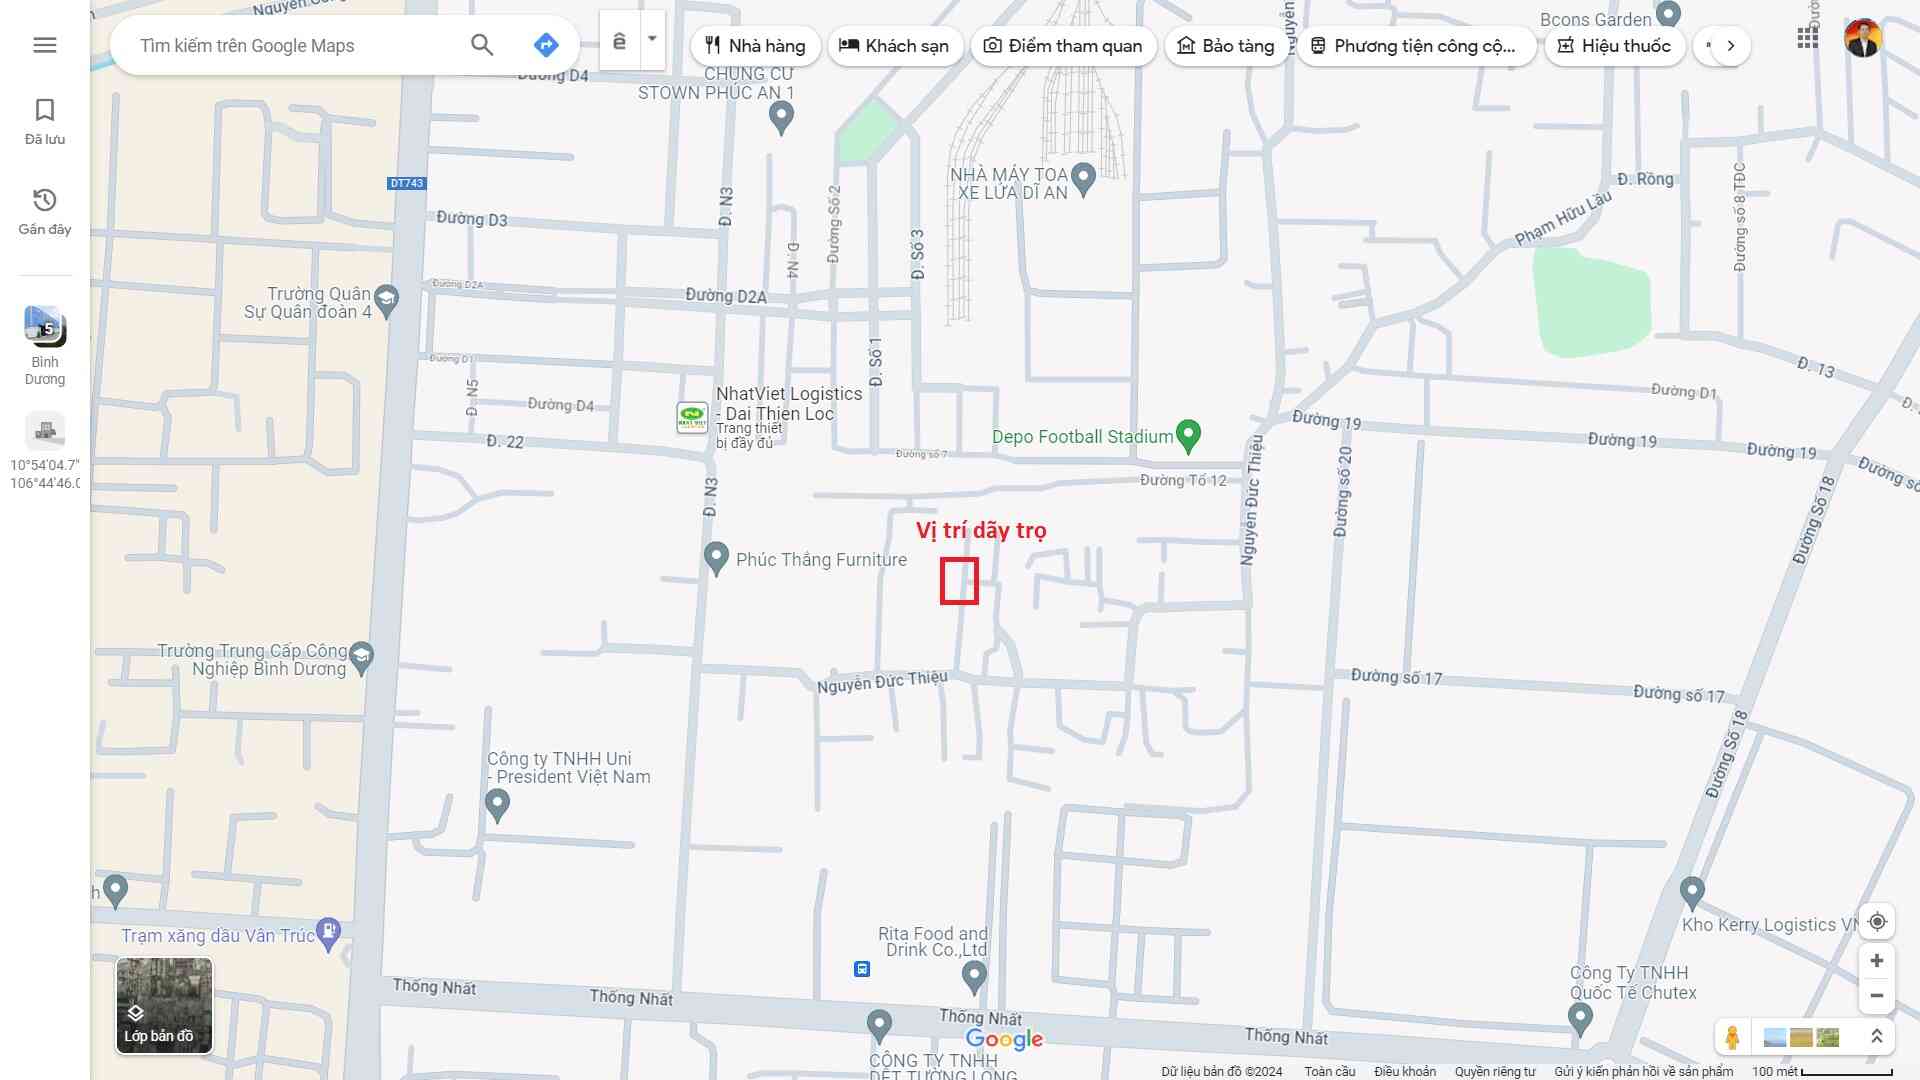
Task: Click the blue directions icon
Action: [x=545, y=45]
